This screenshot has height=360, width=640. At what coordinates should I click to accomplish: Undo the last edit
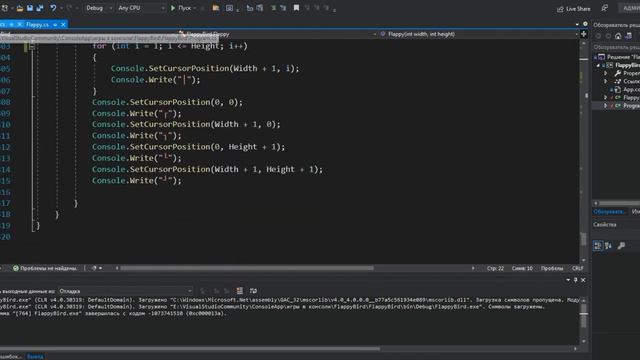pyautogui.click(x=53, y=8)
